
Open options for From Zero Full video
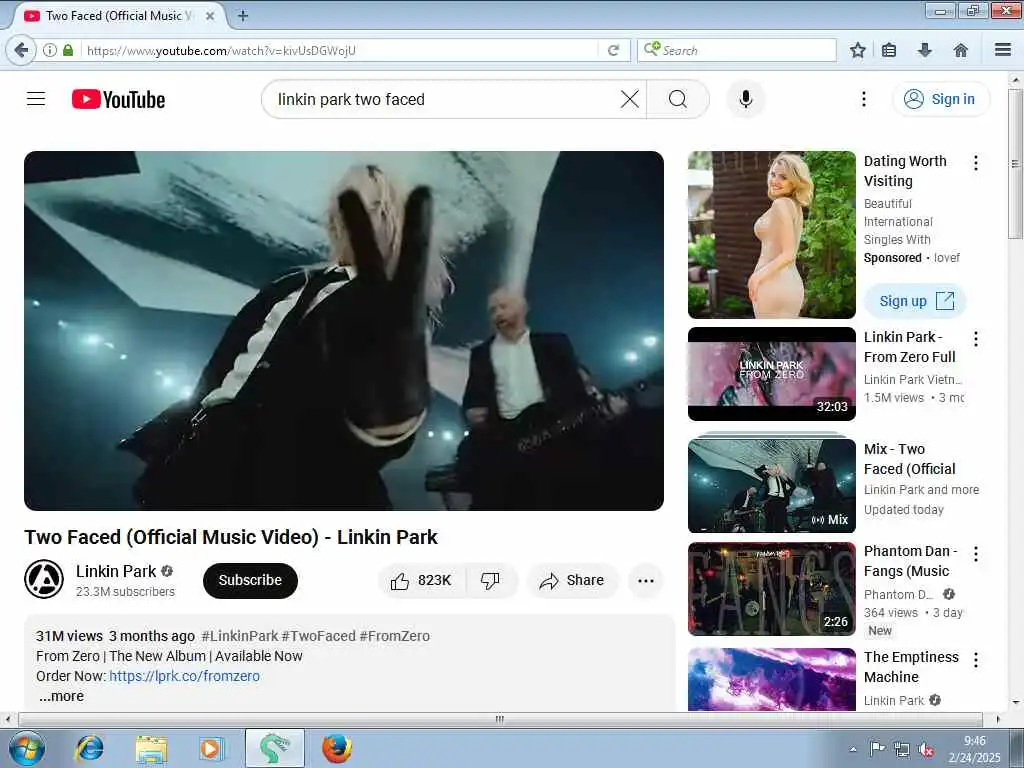976,338
